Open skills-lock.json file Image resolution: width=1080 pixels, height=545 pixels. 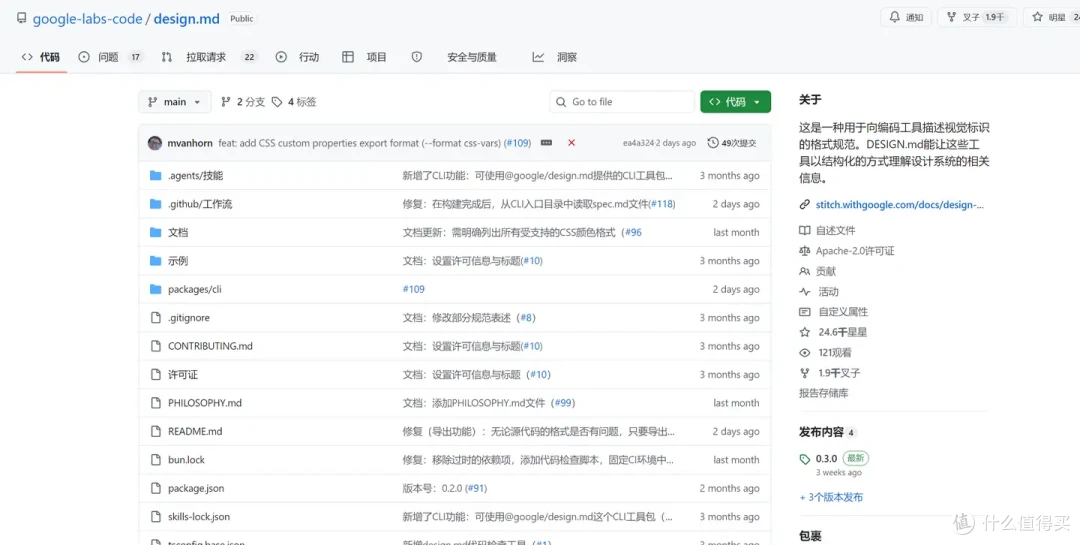(x=199, y=517)
